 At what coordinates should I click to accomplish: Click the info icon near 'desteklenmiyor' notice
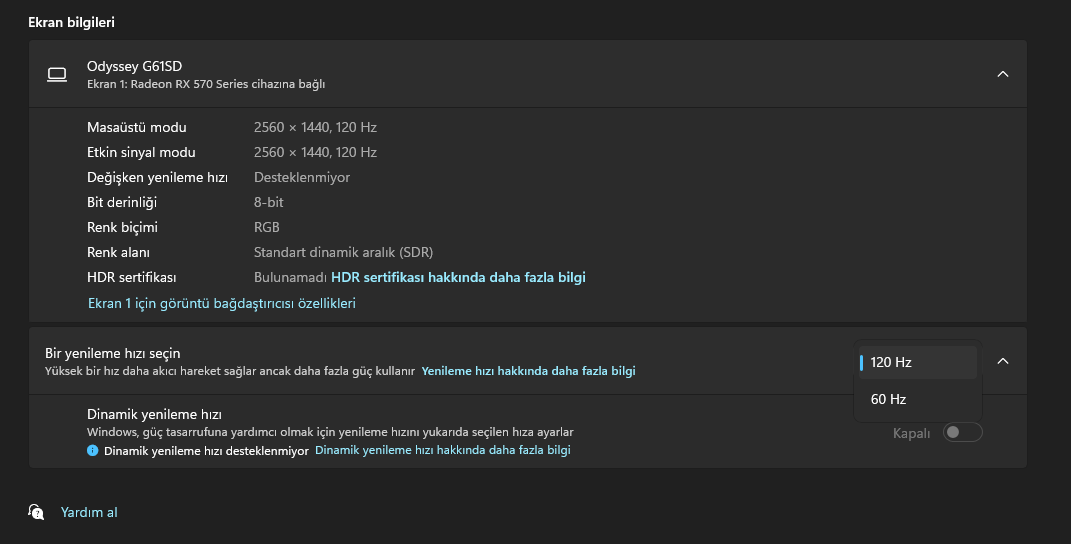pyautogui.click(x=93, y=451)
